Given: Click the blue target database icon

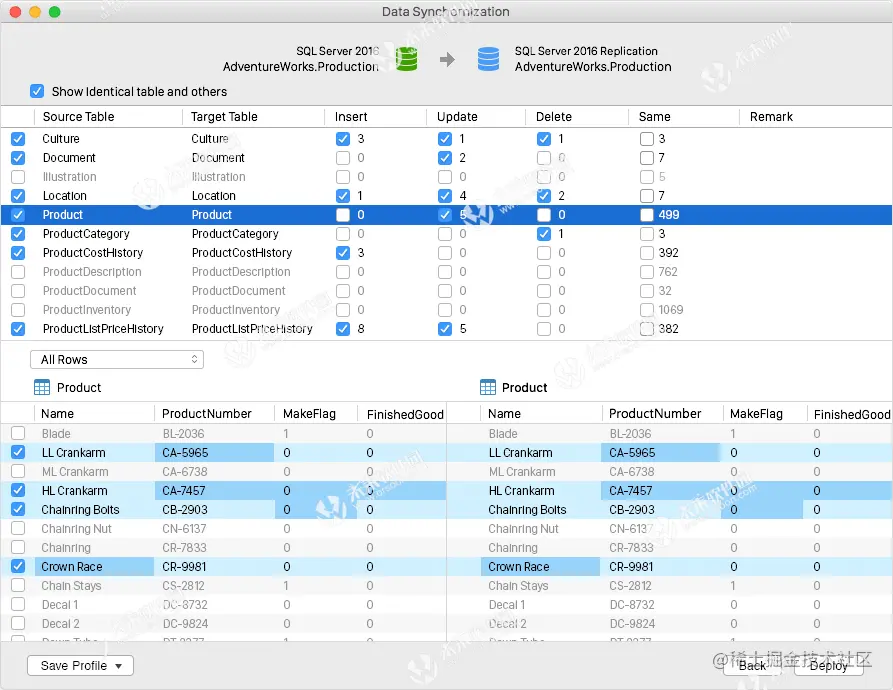Looking at the screenshot, I should [488, 59].
